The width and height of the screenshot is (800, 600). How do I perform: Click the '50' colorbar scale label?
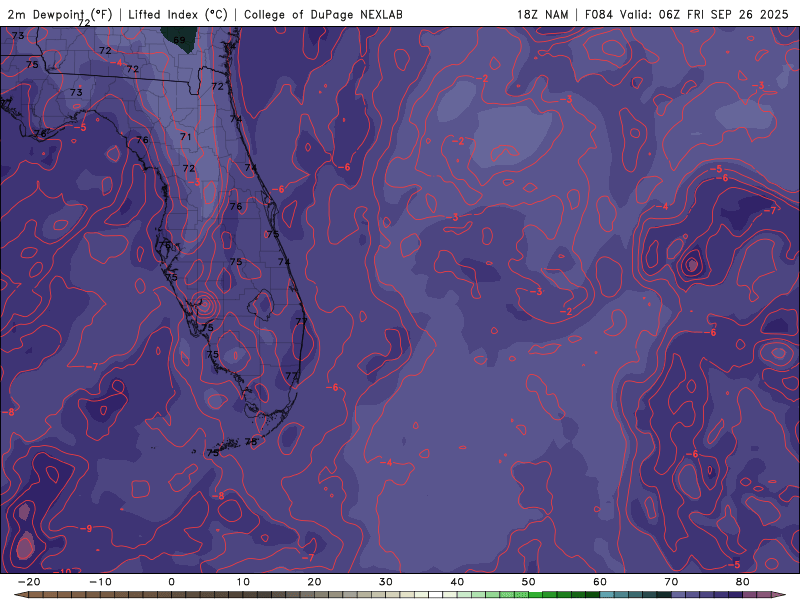[x=529, y=582]
